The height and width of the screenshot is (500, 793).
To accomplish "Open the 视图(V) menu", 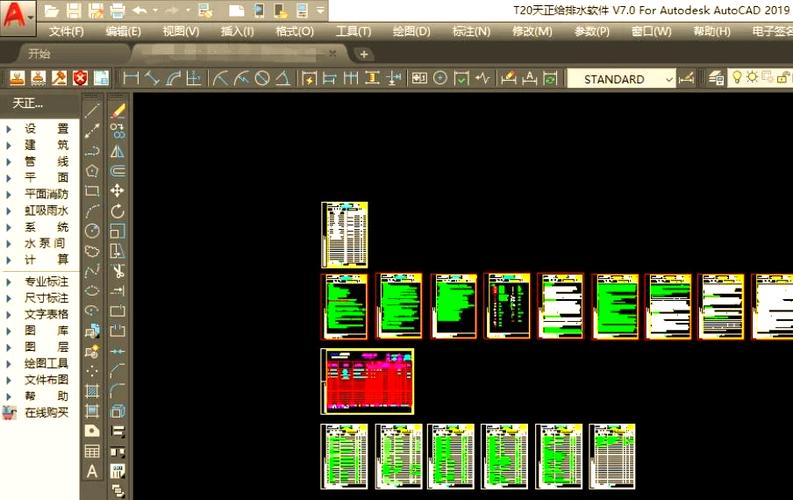I will point(181,31).
